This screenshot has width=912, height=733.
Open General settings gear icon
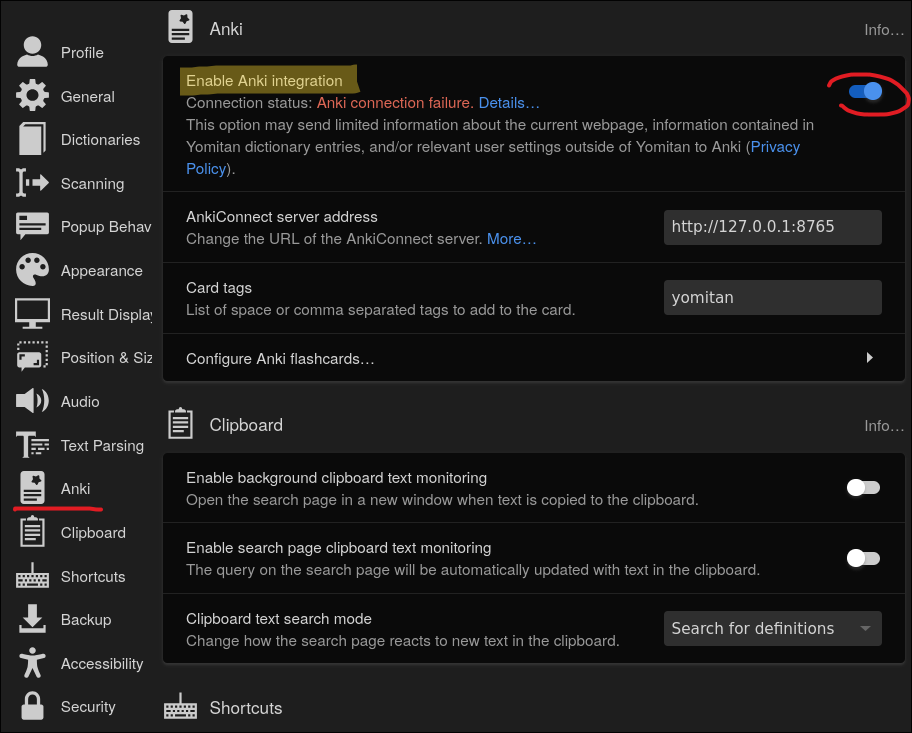pos(32,96)
